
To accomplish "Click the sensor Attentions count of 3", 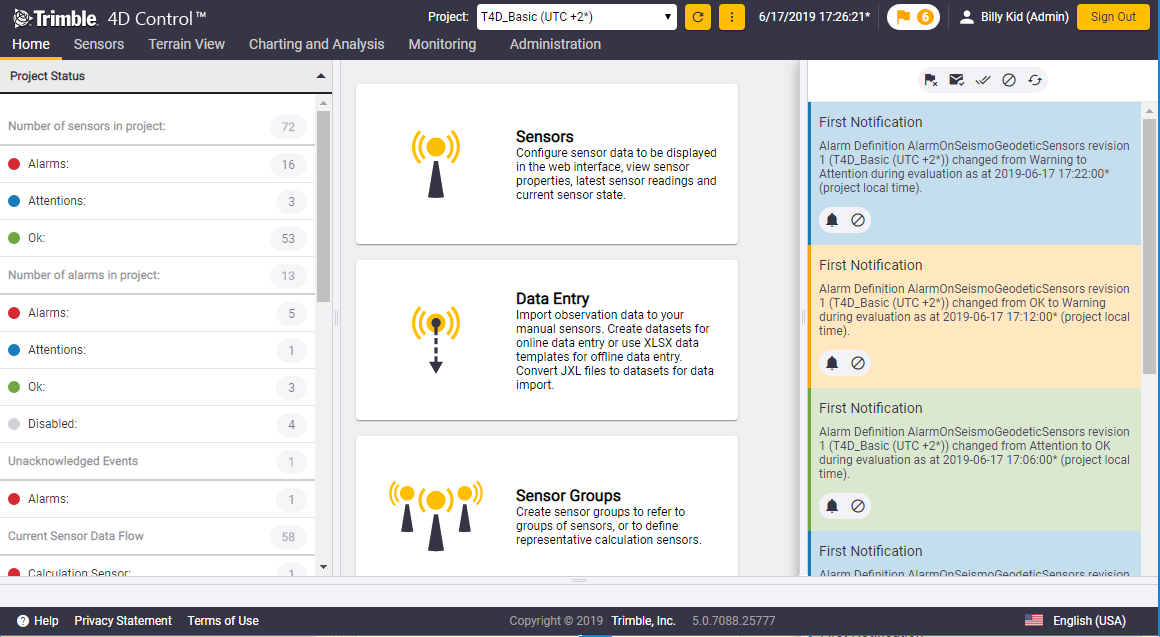I will (x=291, y=201).
